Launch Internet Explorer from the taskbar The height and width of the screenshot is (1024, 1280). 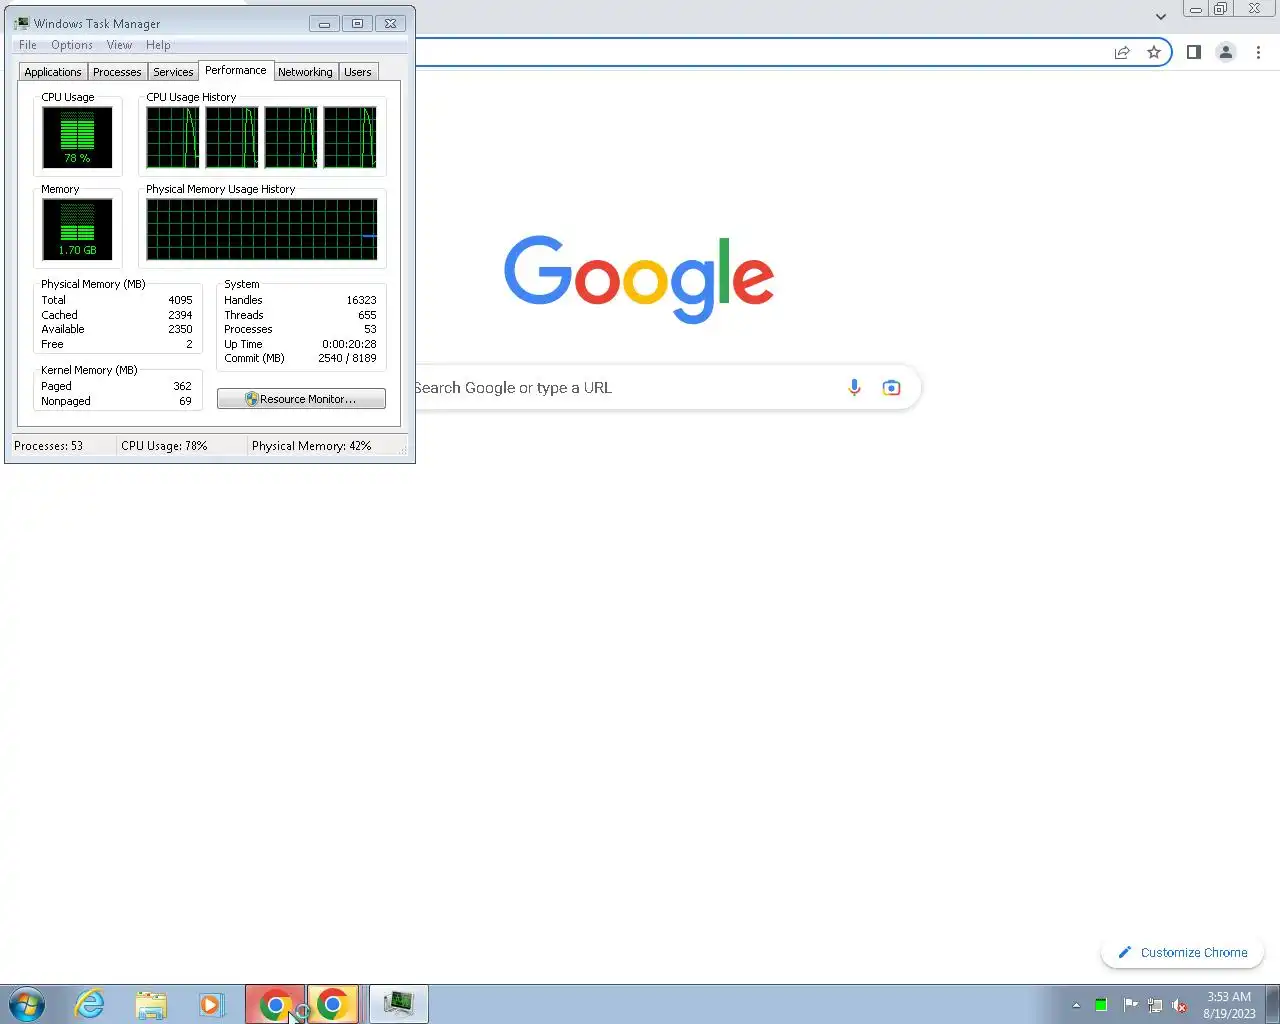point(90,1004)
